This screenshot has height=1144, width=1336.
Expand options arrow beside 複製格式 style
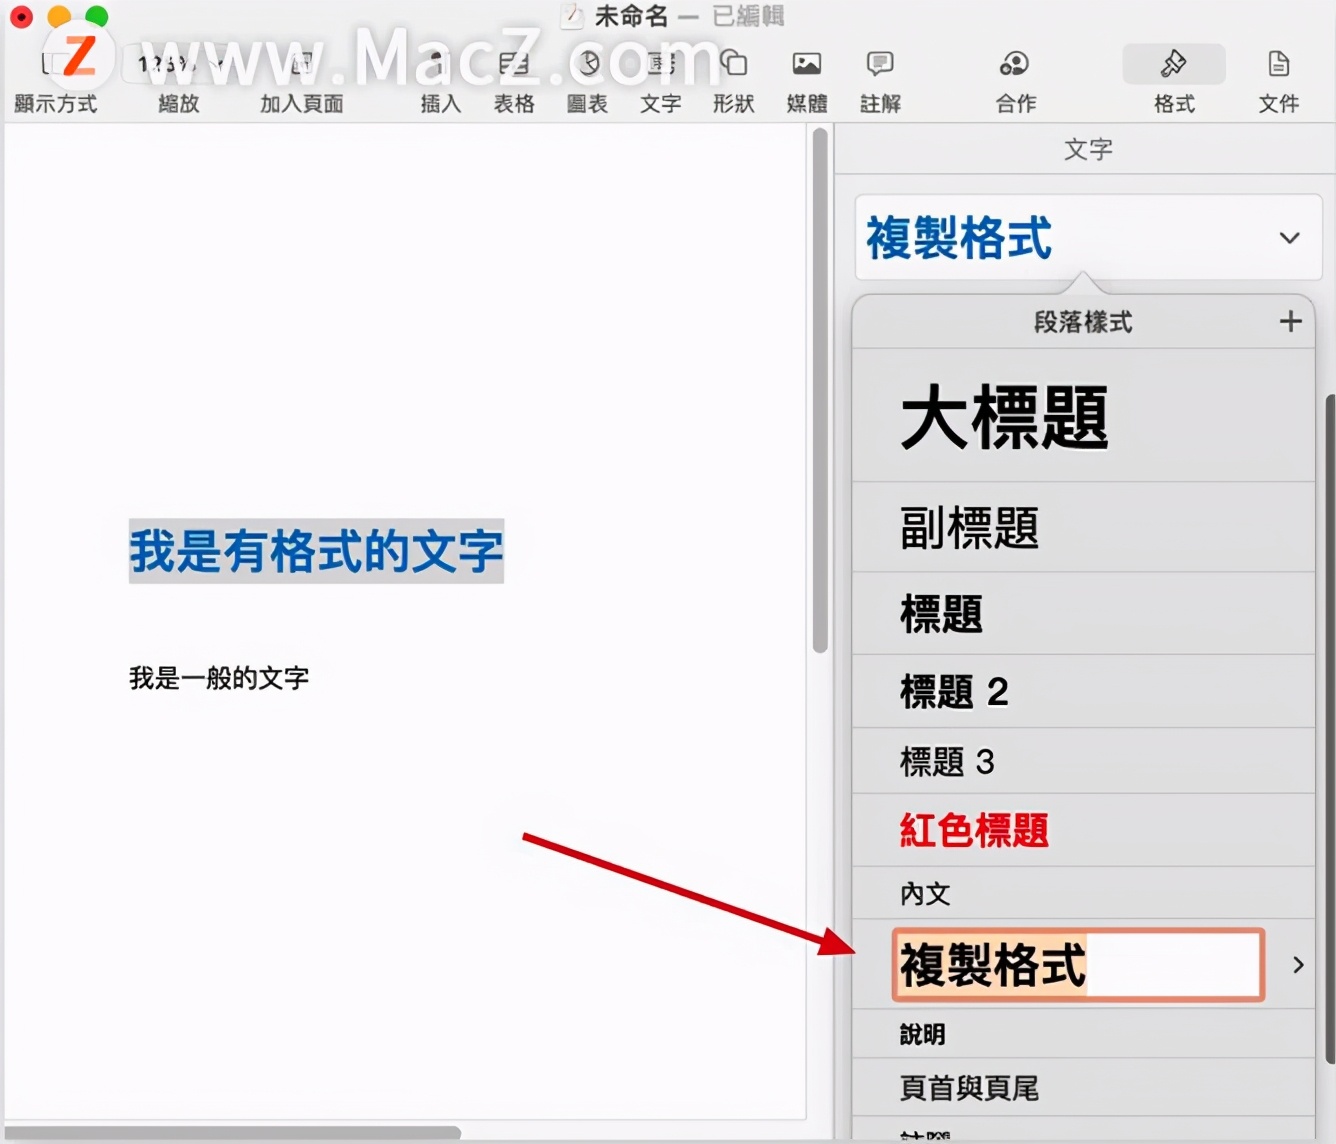(x=1298, y=965)
